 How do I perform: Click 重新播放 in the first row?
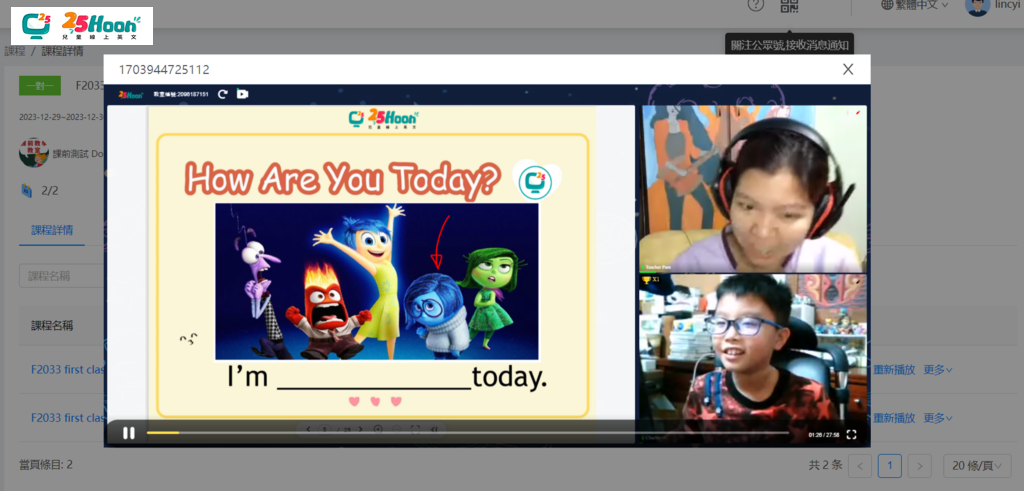pos(894,370)
